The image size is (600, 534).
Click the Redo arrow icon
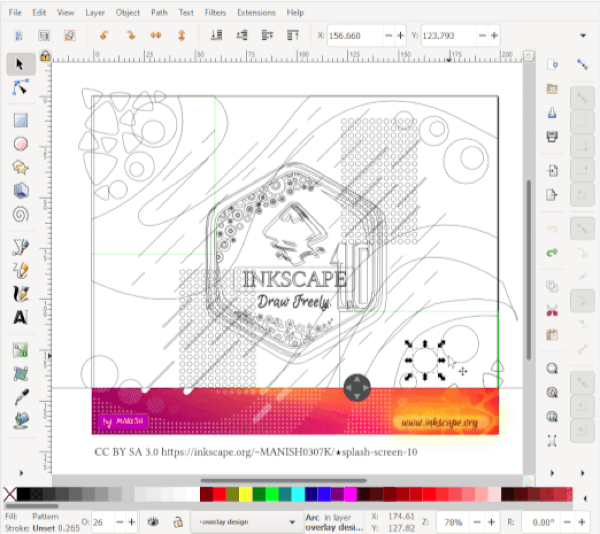552,252
